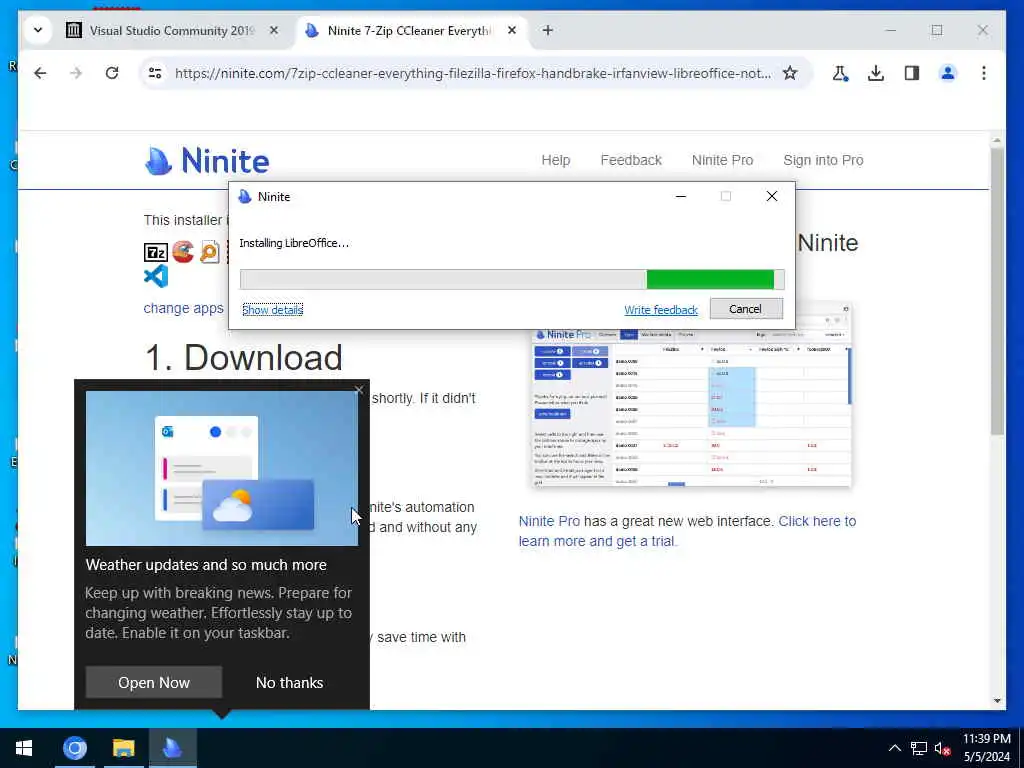This screenshot has width=1024, height=768.
Task: Dismiss the weather popup with X
Action: pos(359,390)
